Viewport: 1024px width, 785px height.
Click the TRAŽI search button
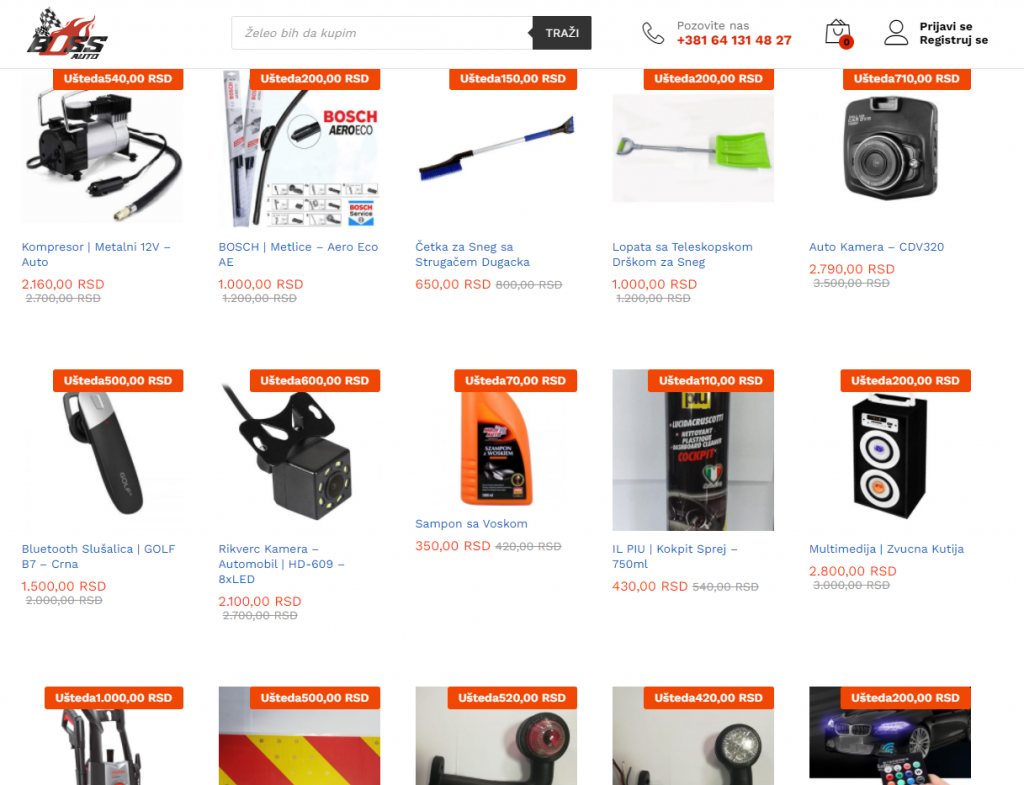click(x=562, y=33)
